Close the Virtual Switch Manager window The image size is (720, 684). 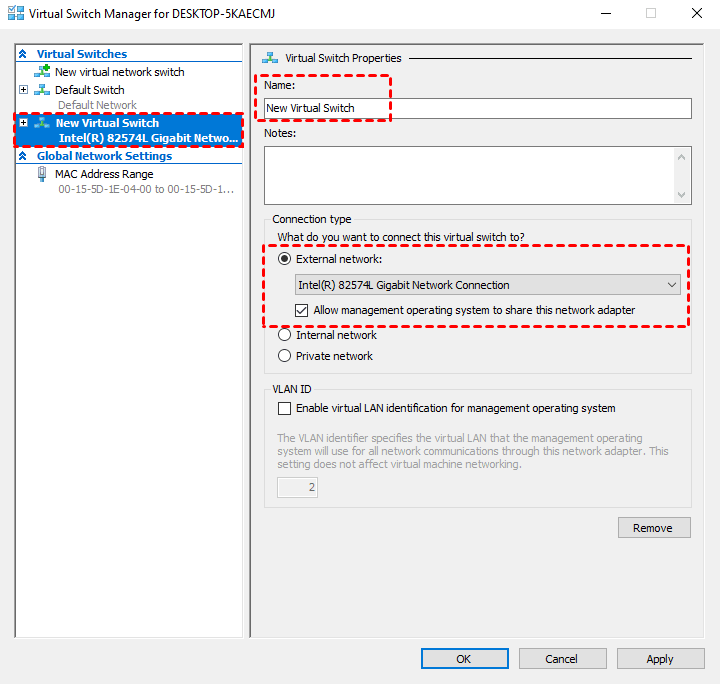tap(697, 13)
